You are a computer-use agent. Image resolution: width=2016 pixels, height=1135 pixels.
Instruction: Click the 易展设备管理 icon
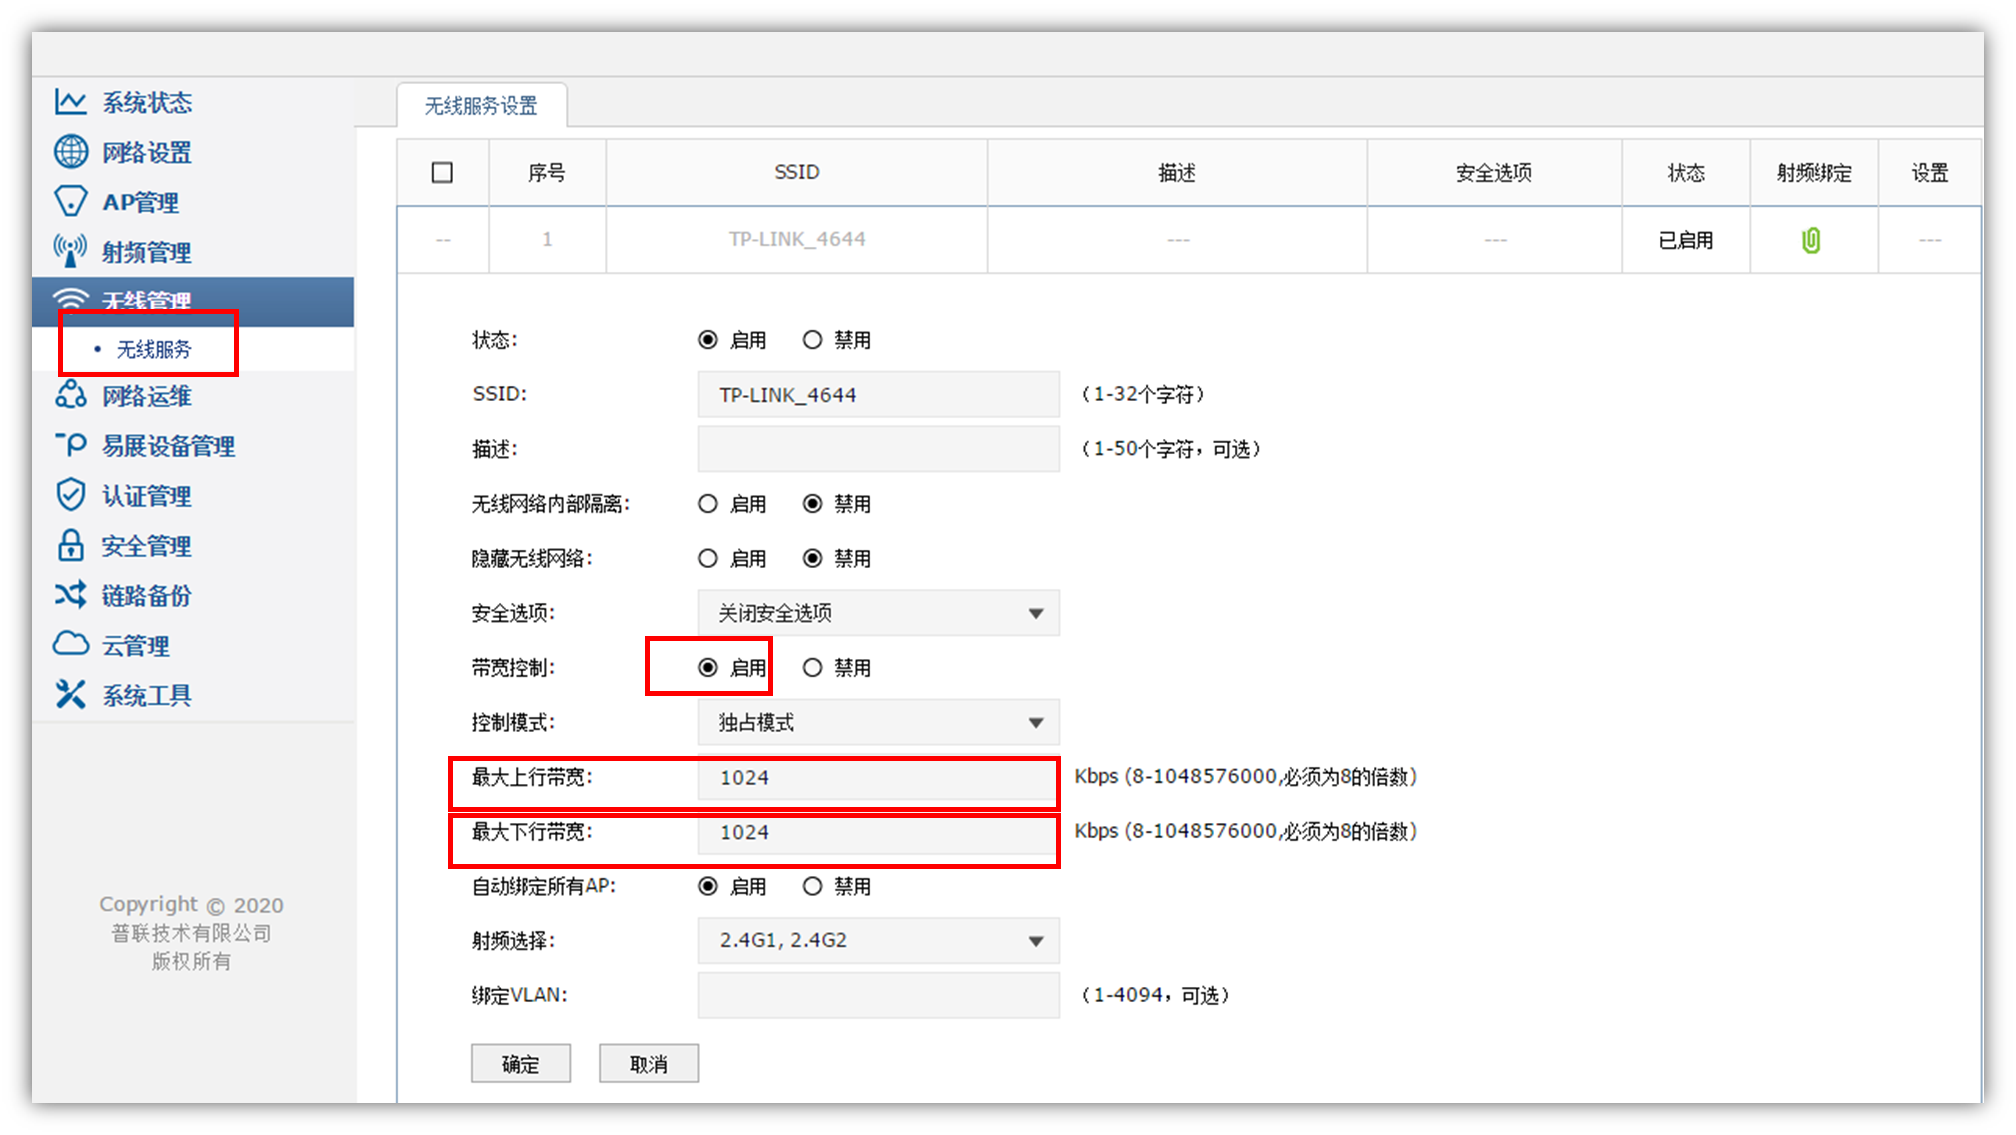(x=70, y=445)
